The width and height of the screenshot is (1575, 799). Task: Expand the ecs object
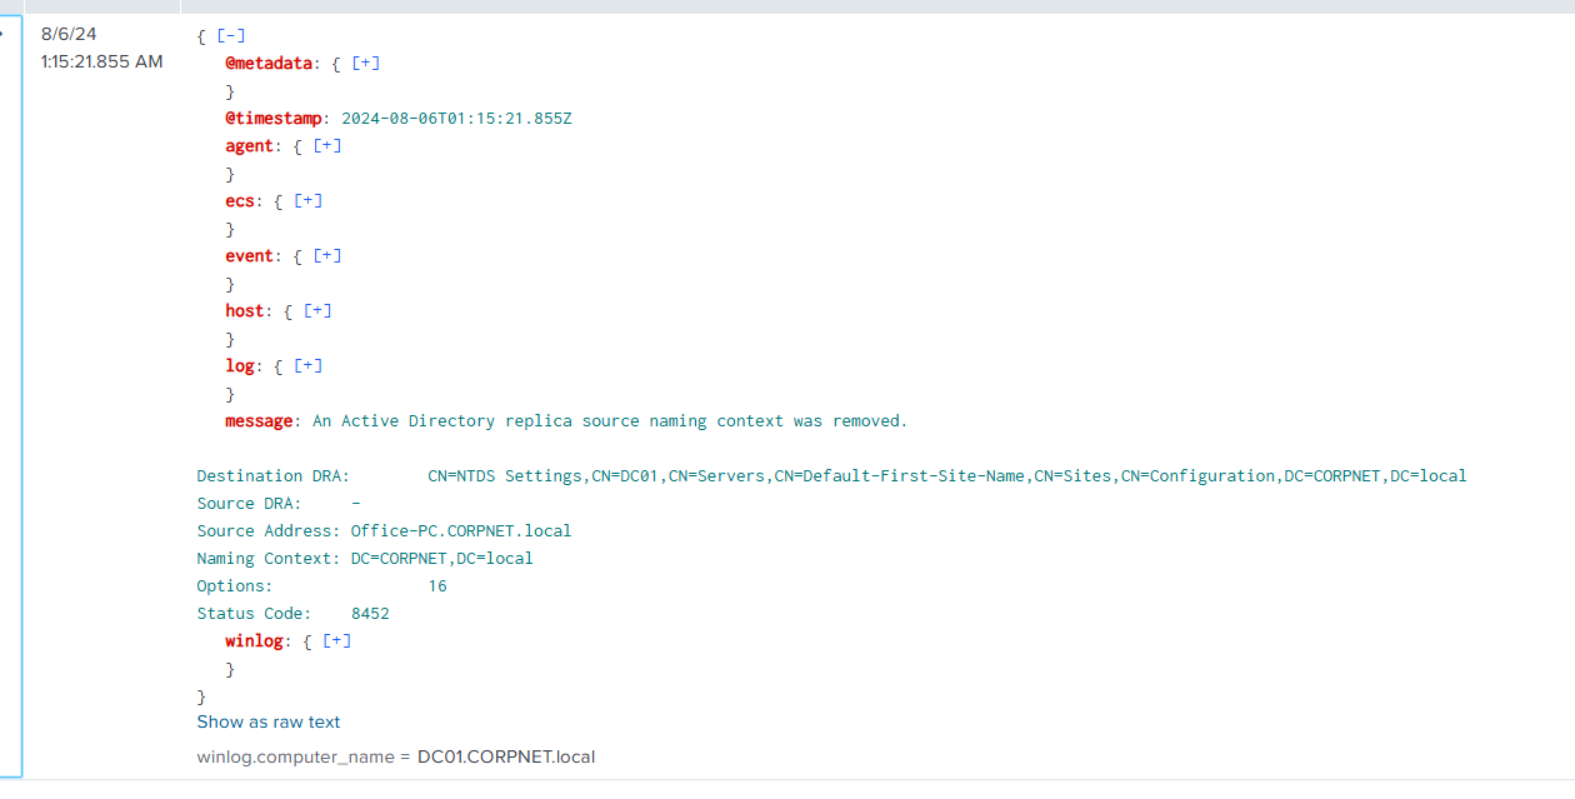(308, 201)
